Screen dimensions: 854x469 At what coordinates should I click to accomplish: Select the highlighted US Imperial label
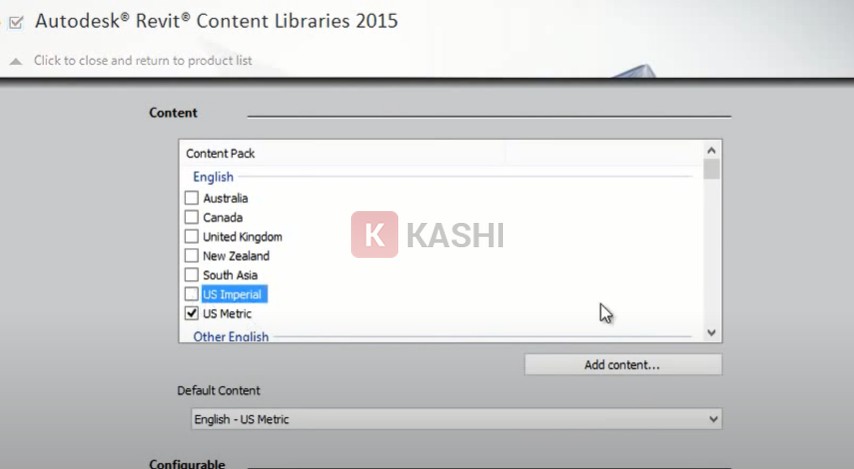234,295
